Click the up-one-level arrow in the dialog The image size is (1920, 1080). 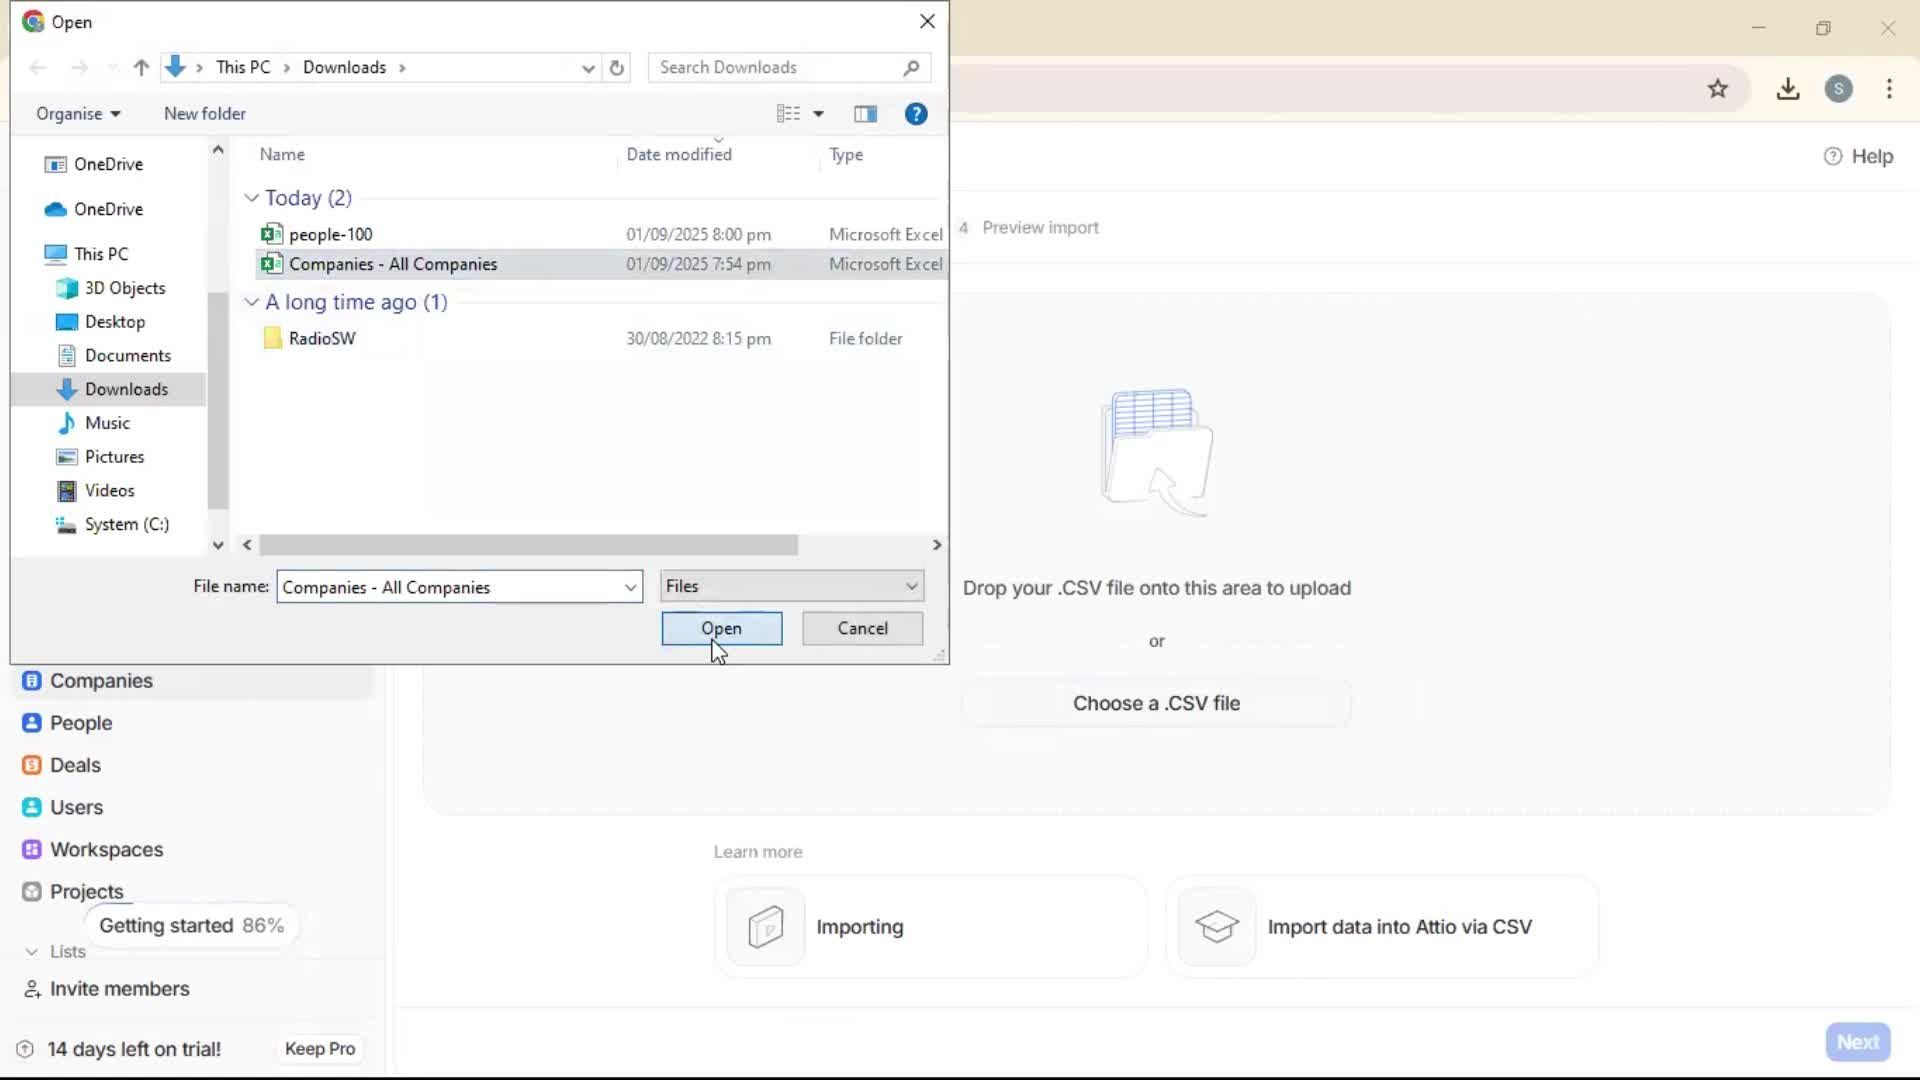coord(140,67)
